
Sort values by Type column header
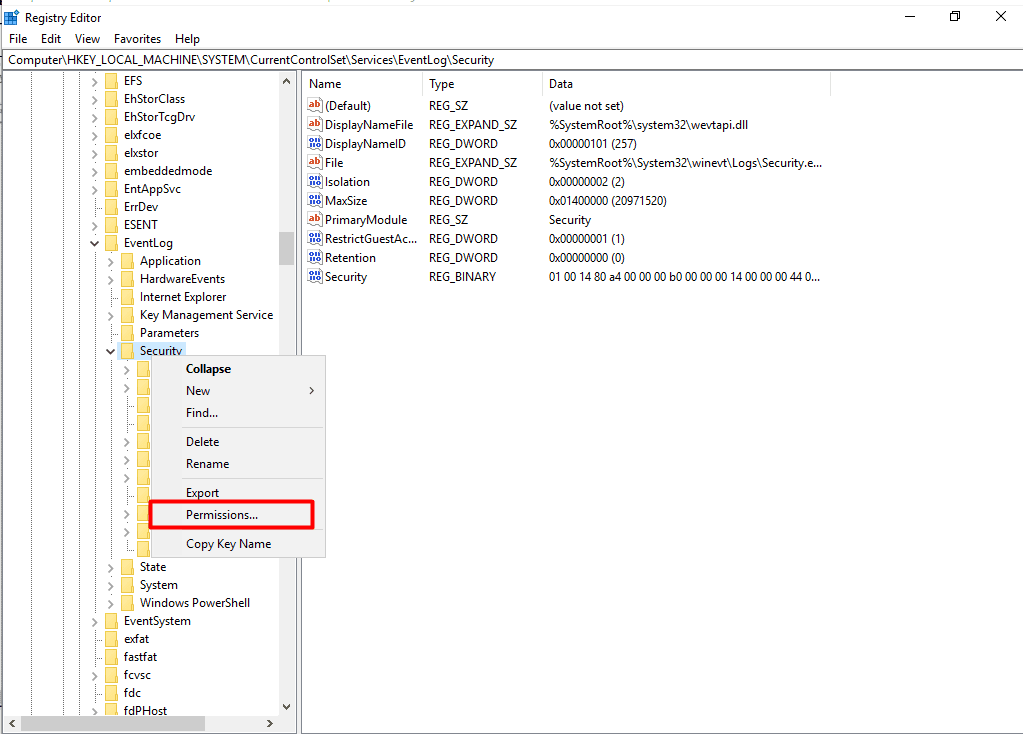(481, 84)
